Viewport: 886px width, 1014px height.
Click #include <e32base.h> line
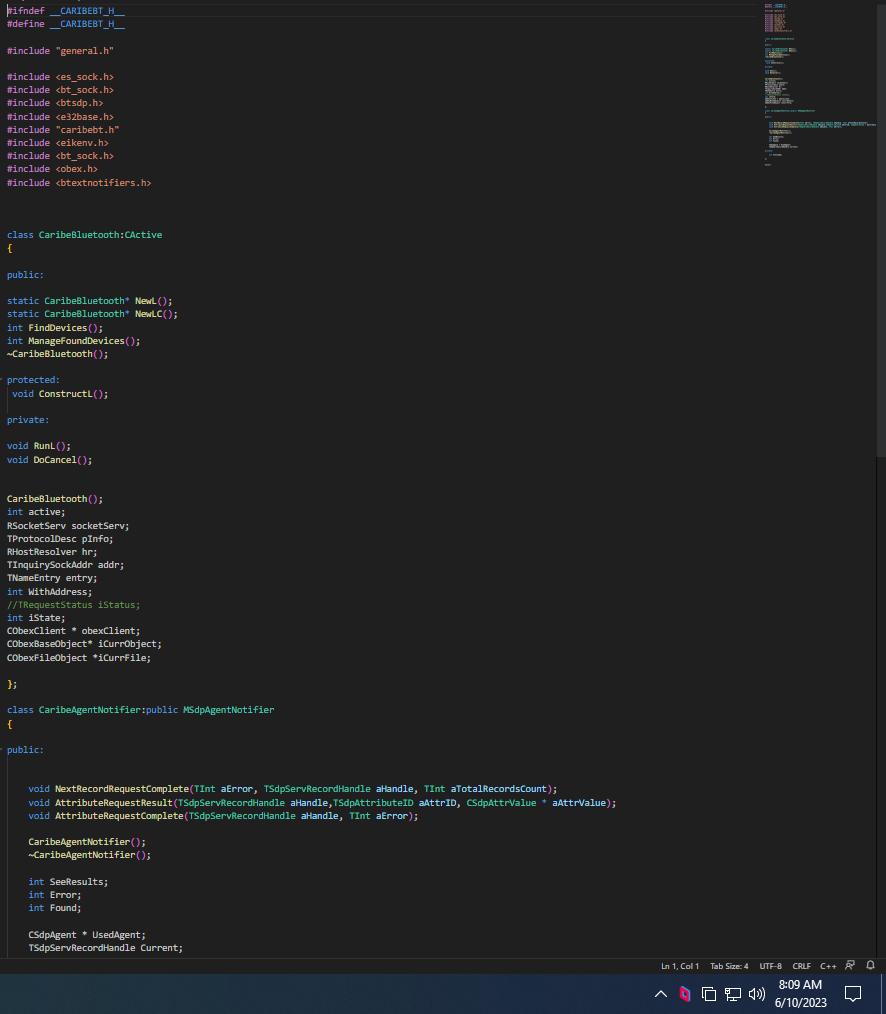point(60,117)
